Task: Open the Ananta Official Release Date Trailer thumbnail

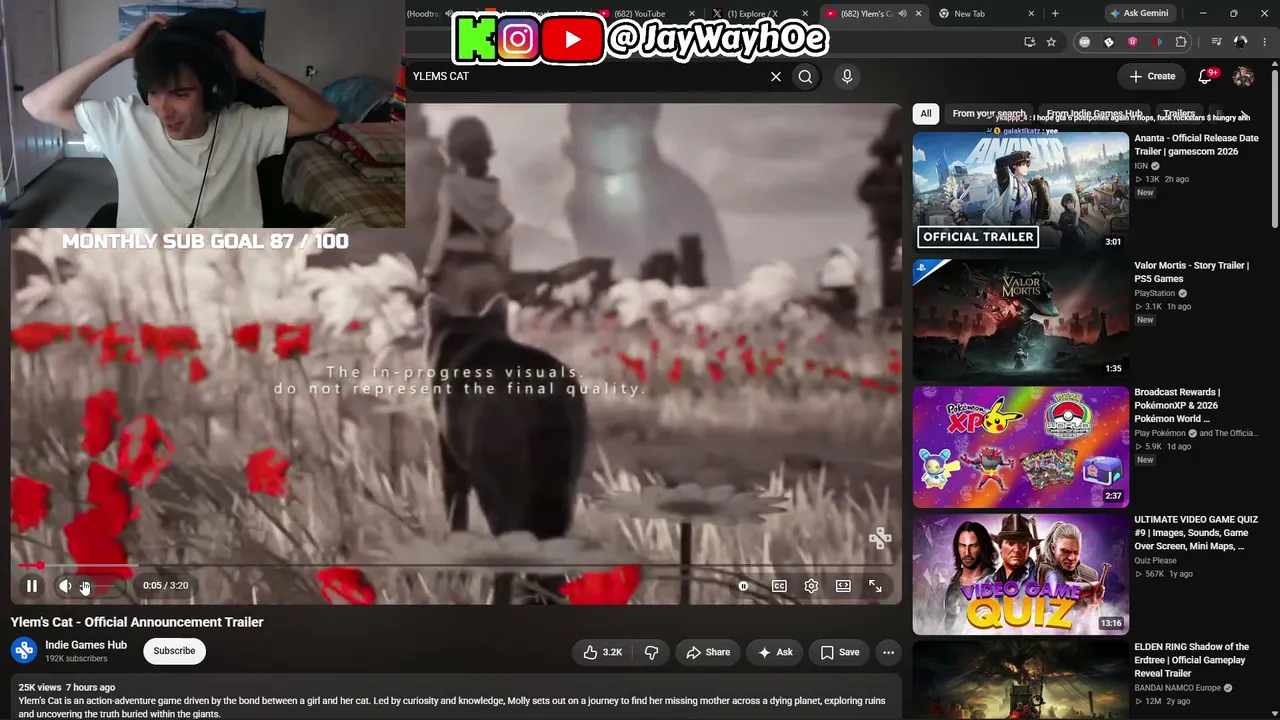Action: coord(1021,192)
